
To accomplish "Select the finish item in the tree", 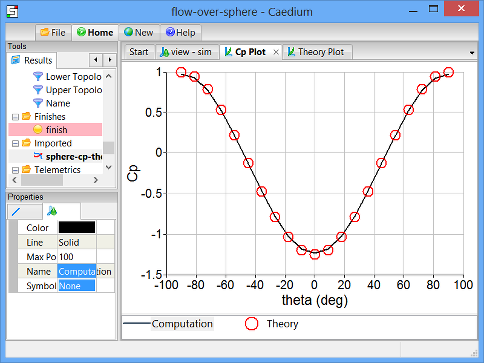I will [55, 130].
